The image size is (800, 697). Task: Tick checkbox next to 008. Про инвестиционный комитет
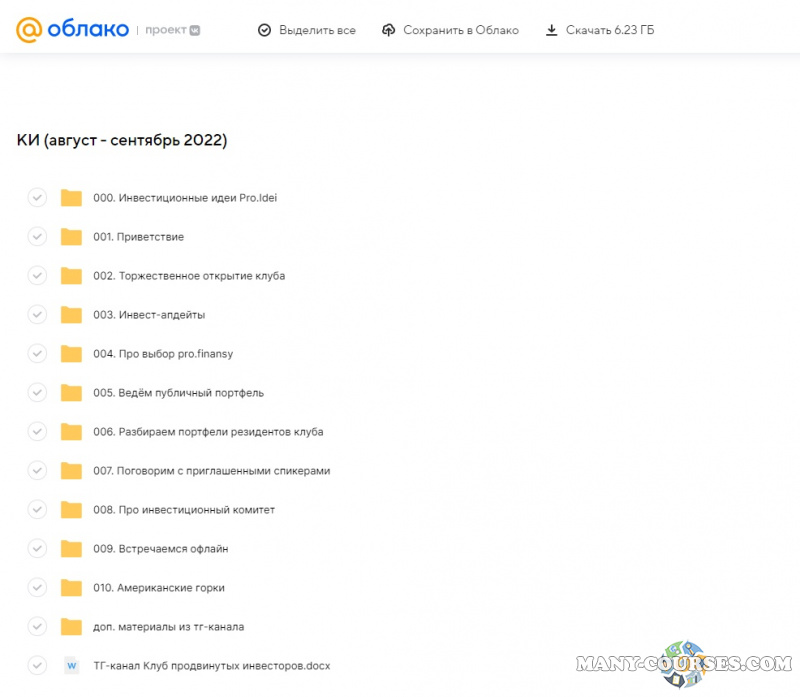coord(37,510)
